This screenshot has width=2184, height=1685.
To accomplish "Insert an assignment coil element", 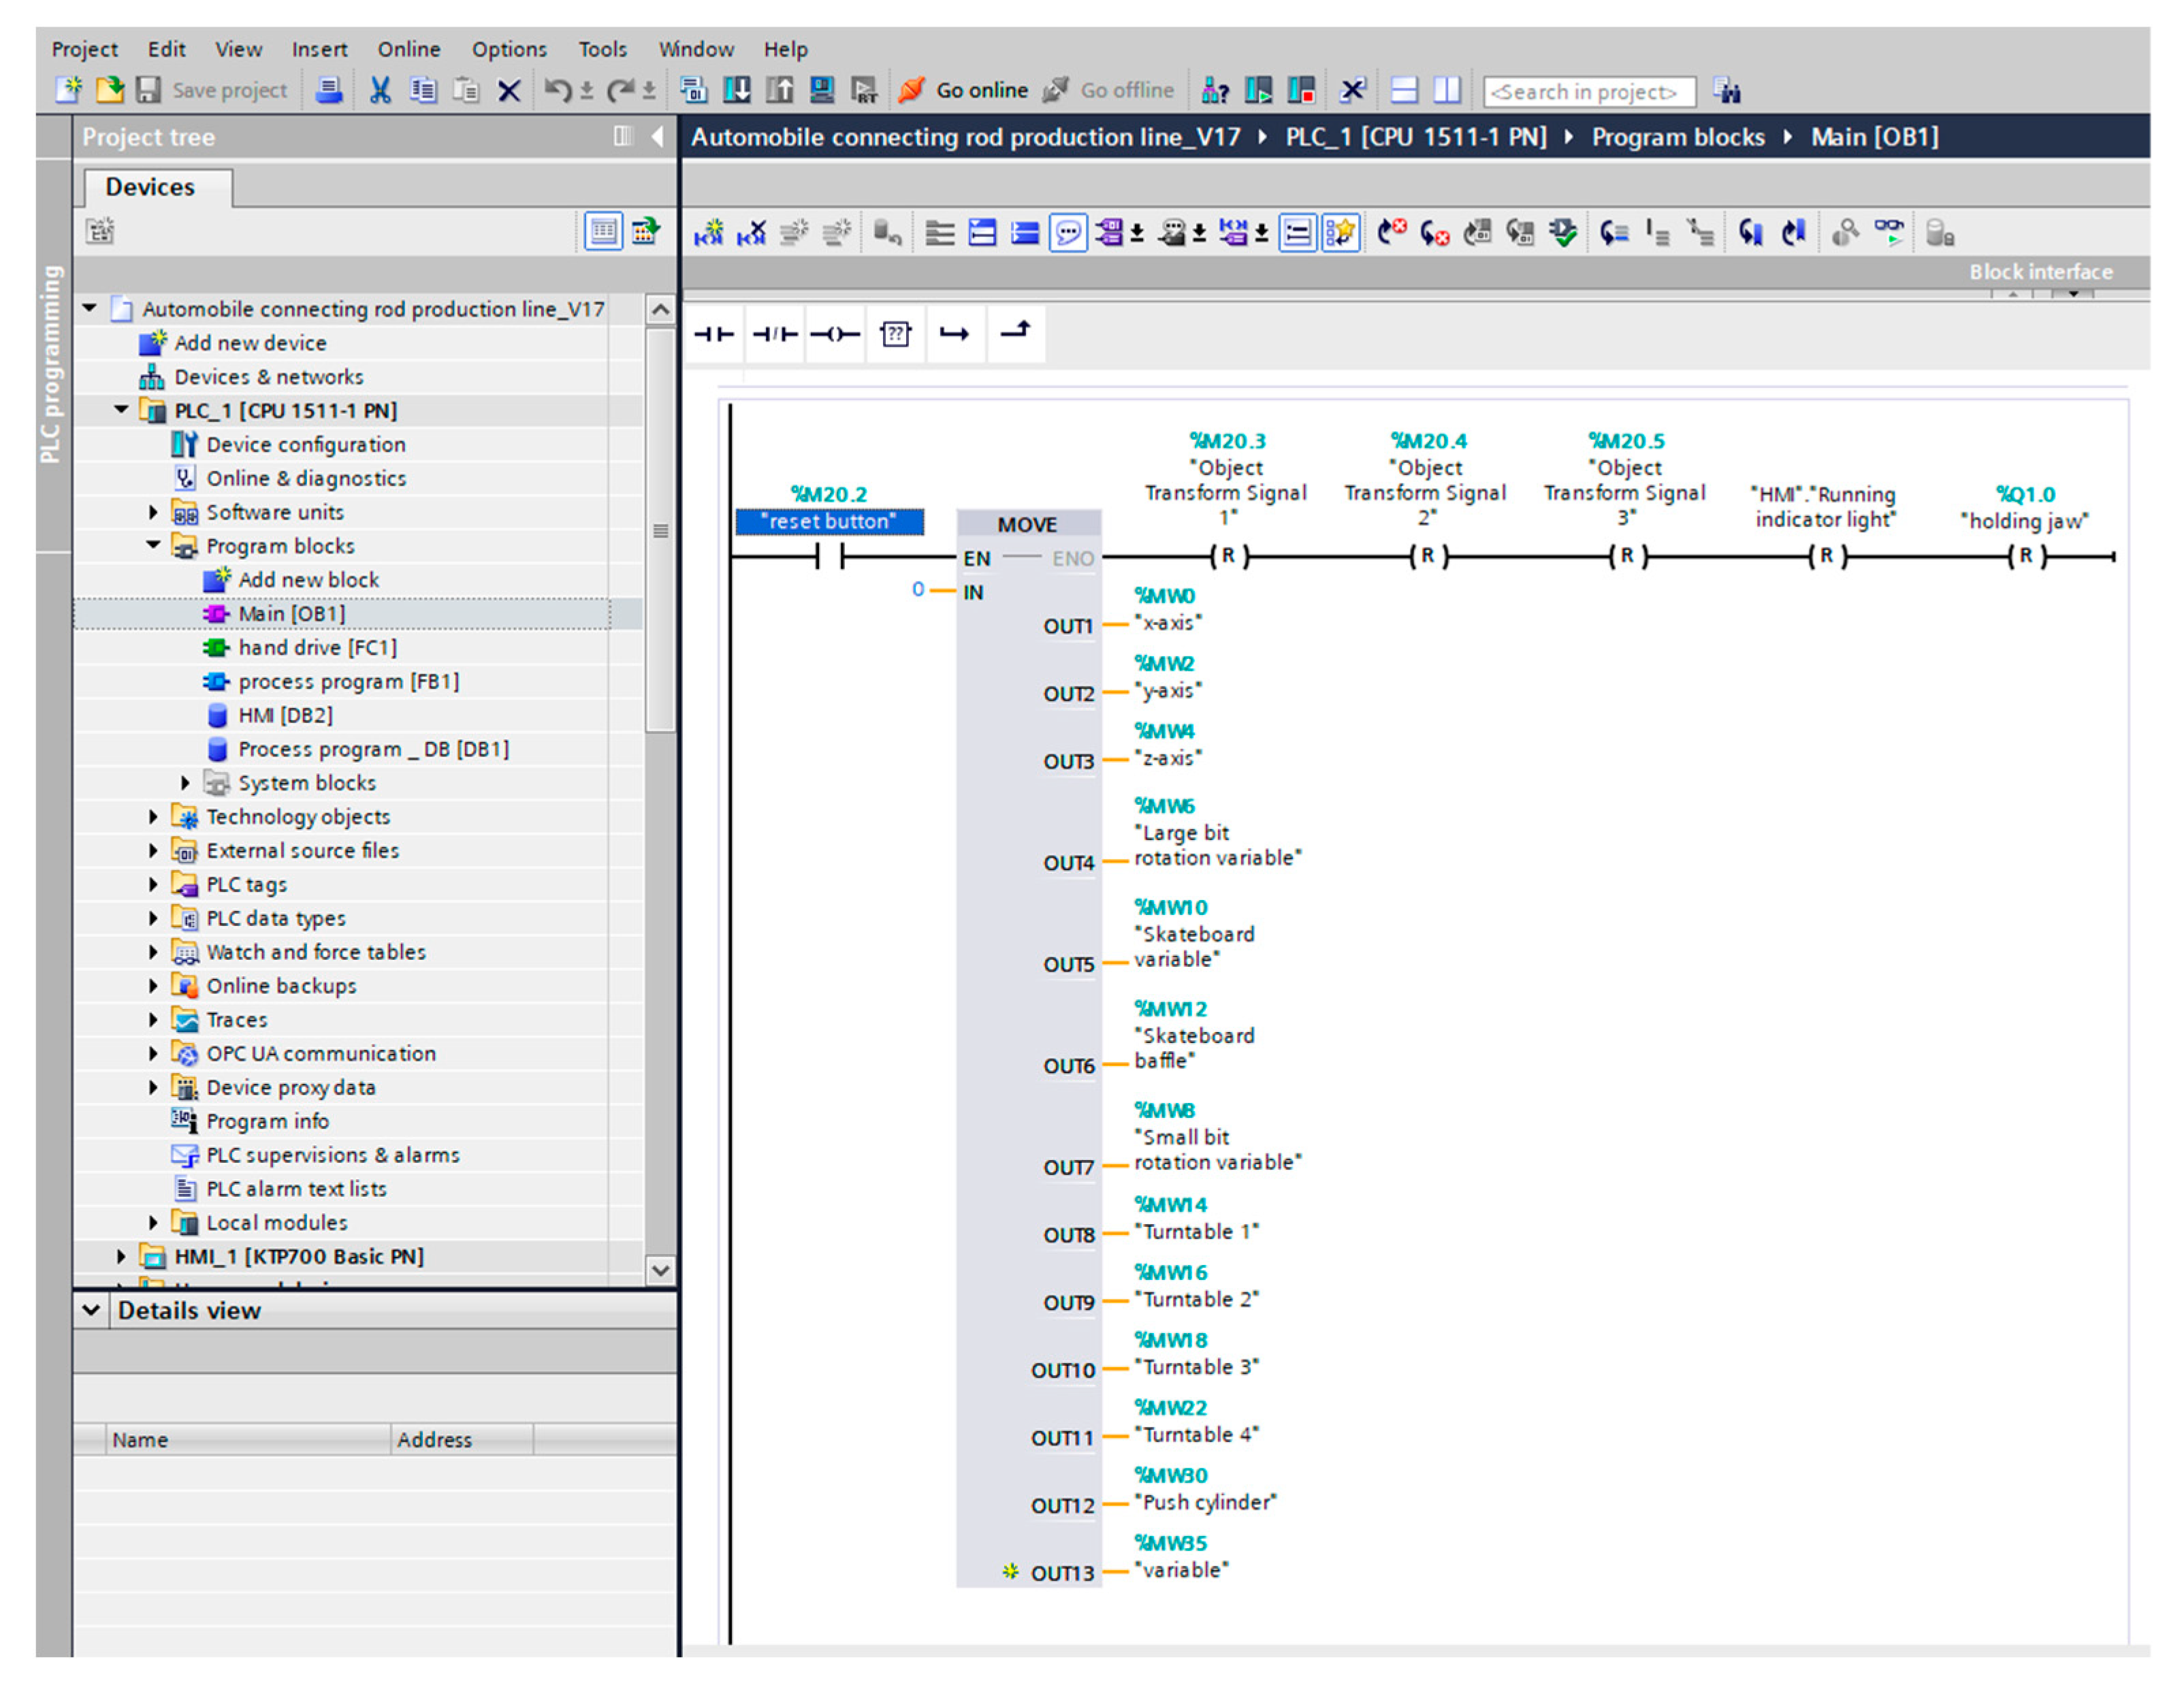I will [x=835, y=334].
